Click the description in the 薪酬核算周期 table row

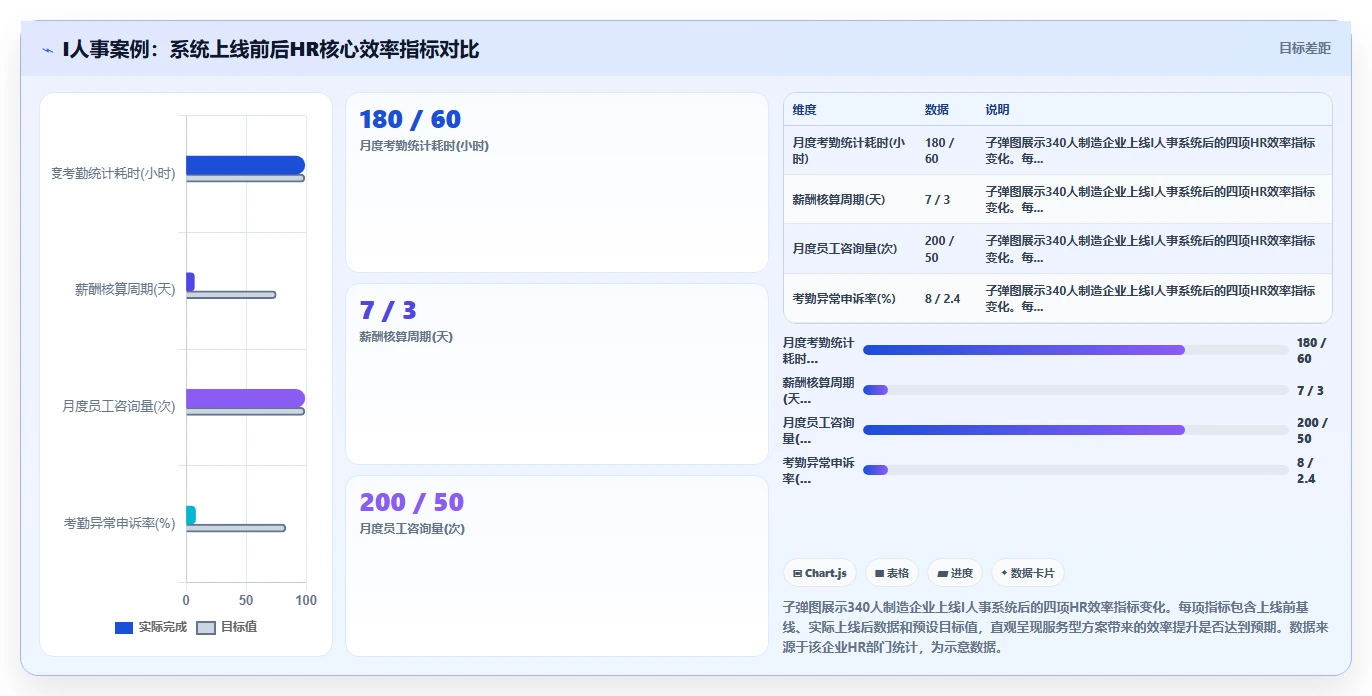tap(1151, 200)
